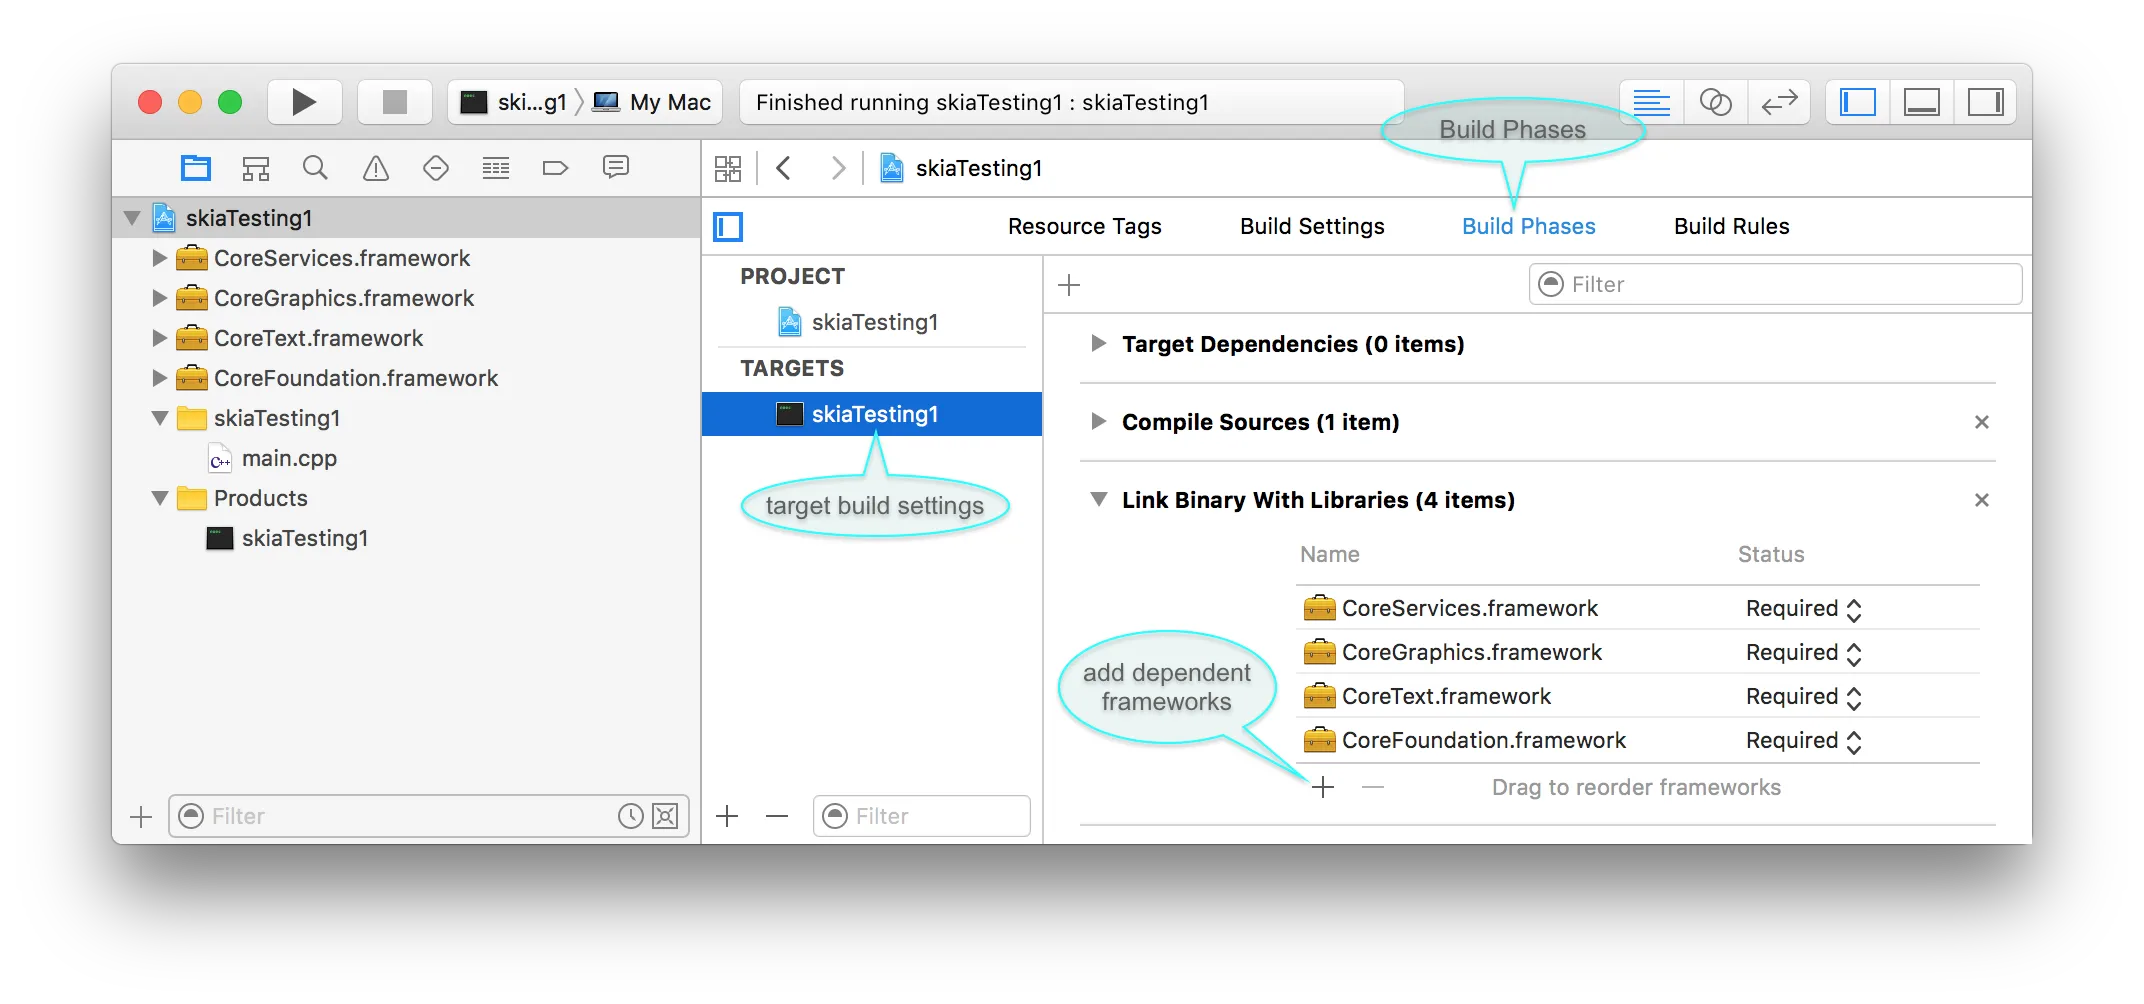This screenshot has width=2144, height=1004.
Task: Open the find navigator
Action: point(315,168)
